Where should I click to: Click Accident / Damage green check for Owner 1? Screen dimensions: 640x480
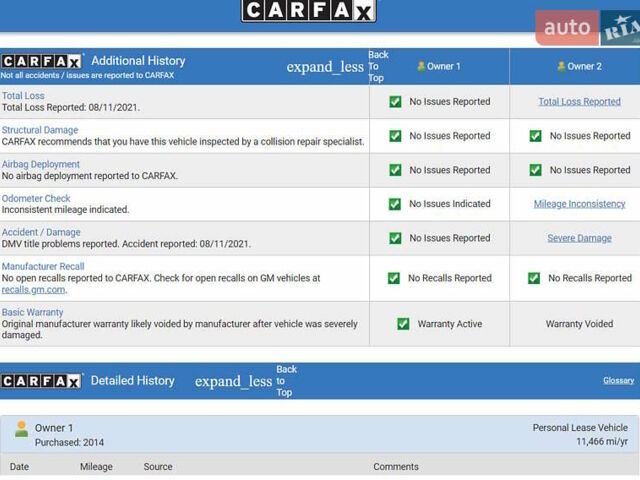click(395, 238)
